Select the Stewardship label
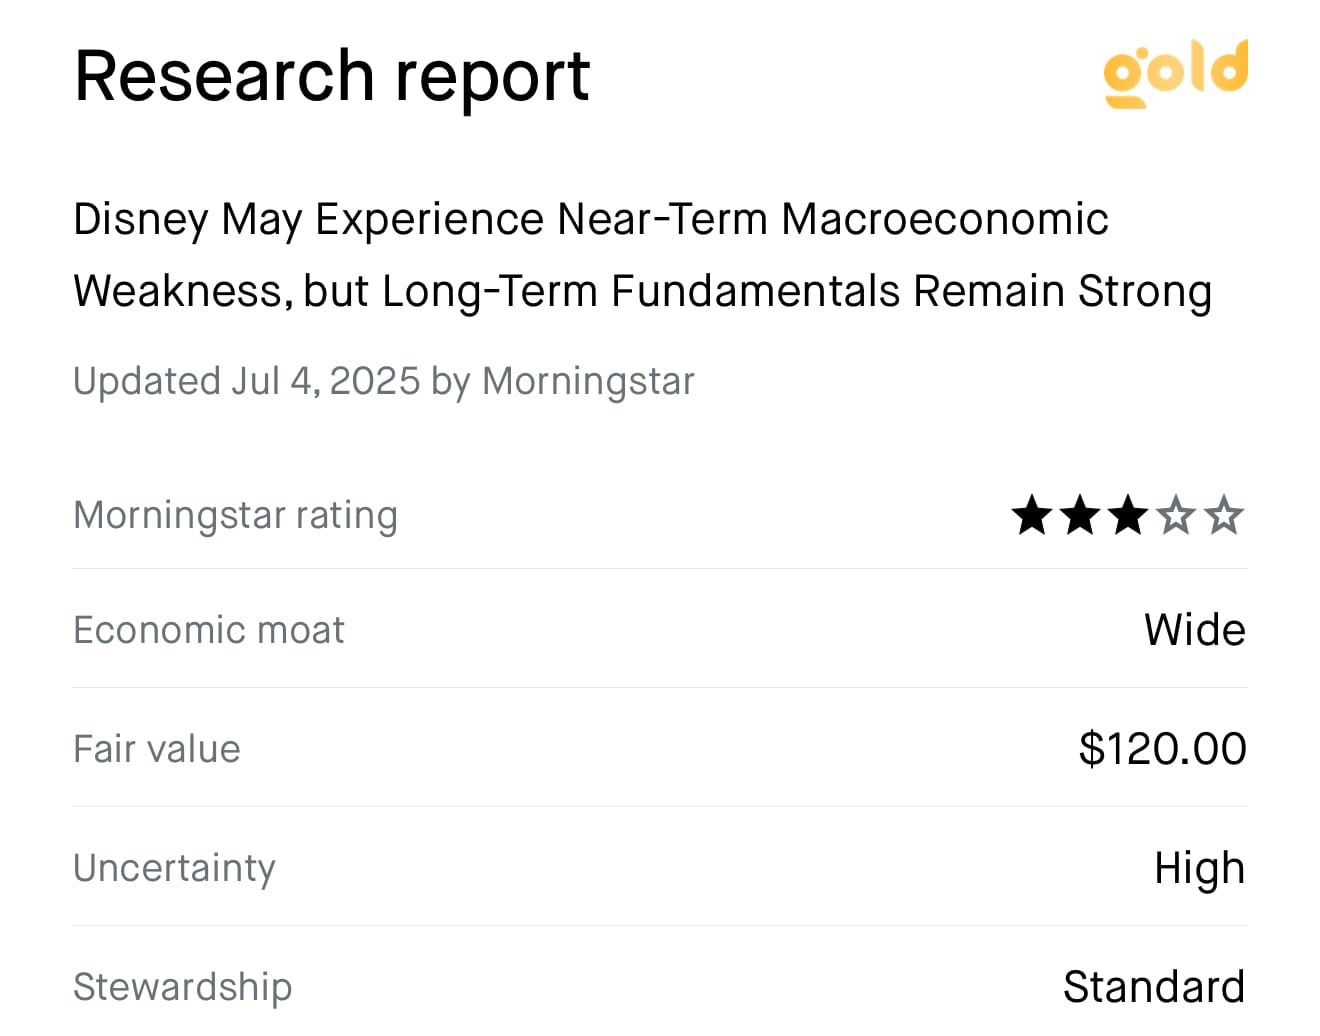The width and height of the screenshot is (1320, 1036). (183, 987)
